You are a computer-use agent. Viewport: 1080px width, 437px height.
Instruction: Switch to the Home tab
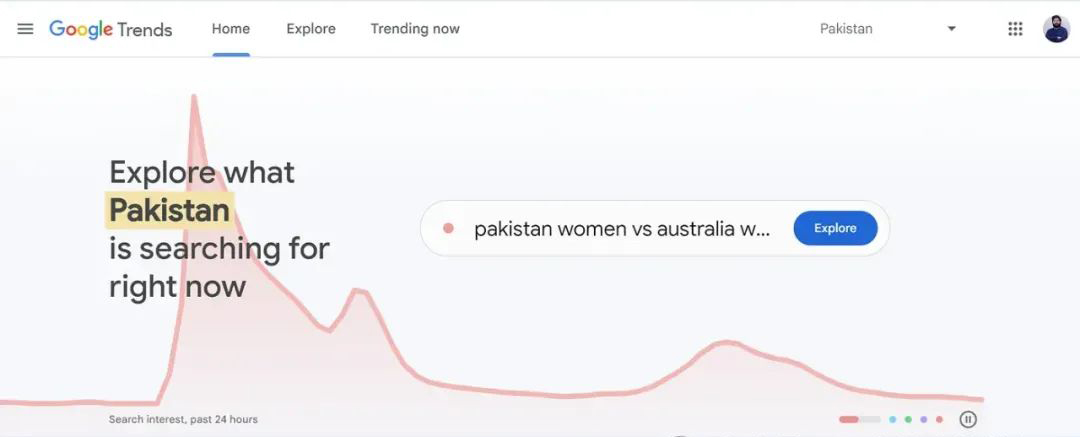[x=231, y=29]
